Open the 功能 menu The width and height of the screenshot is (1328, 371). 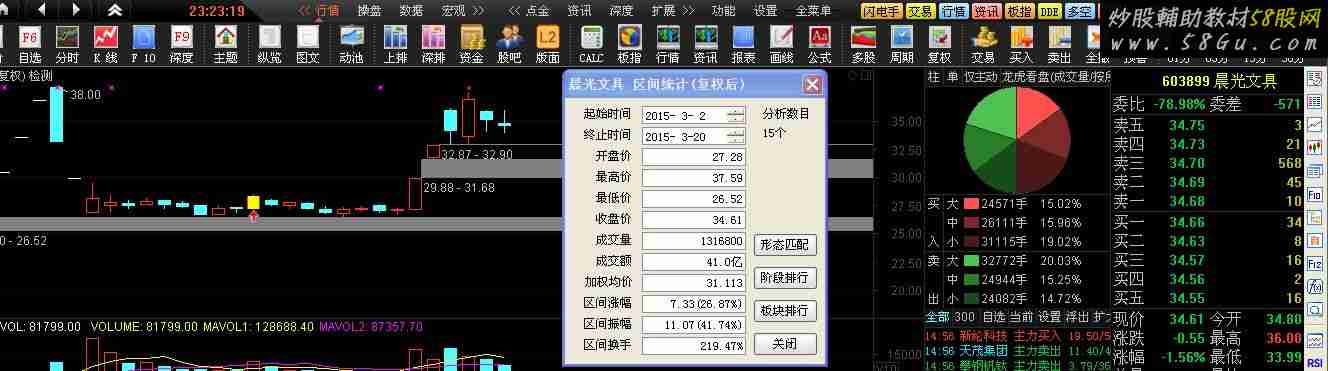[x=723, y=11]
